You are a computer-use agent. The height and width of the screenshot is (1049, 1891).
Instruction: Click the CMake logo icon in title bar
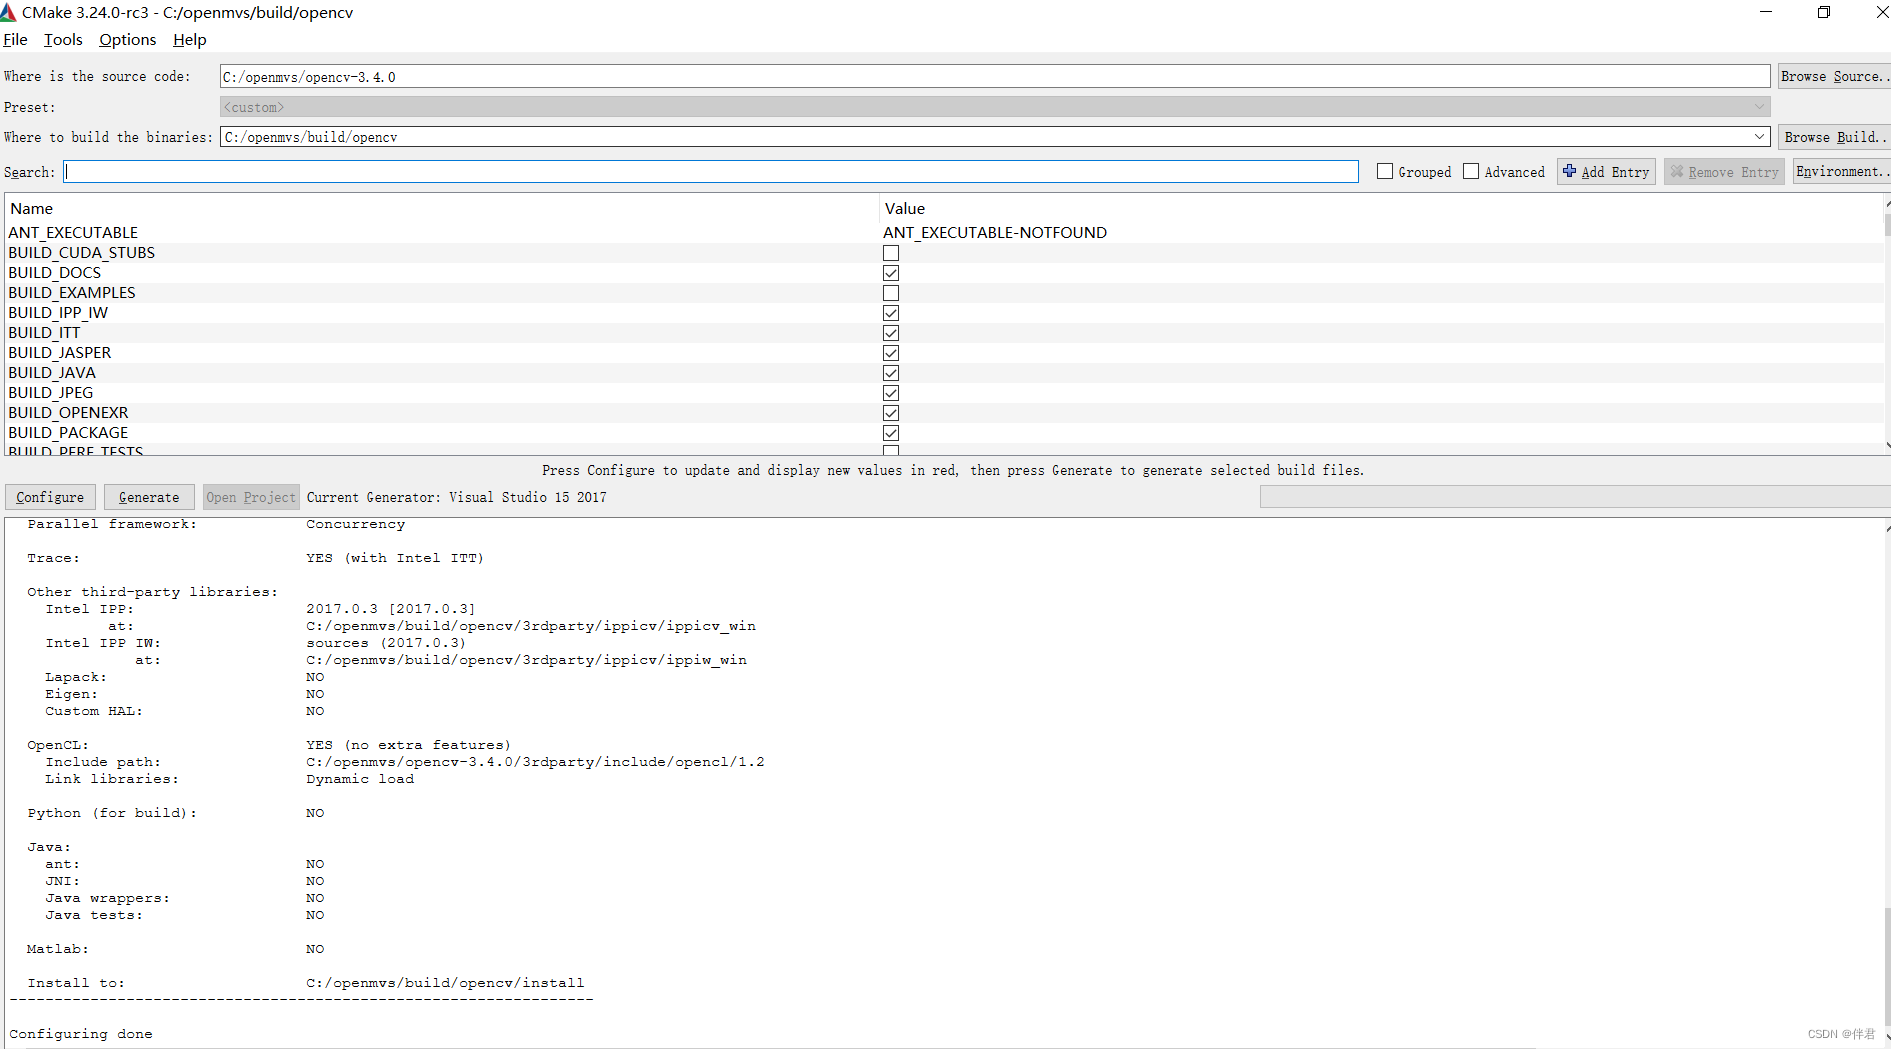coord(8,13)
